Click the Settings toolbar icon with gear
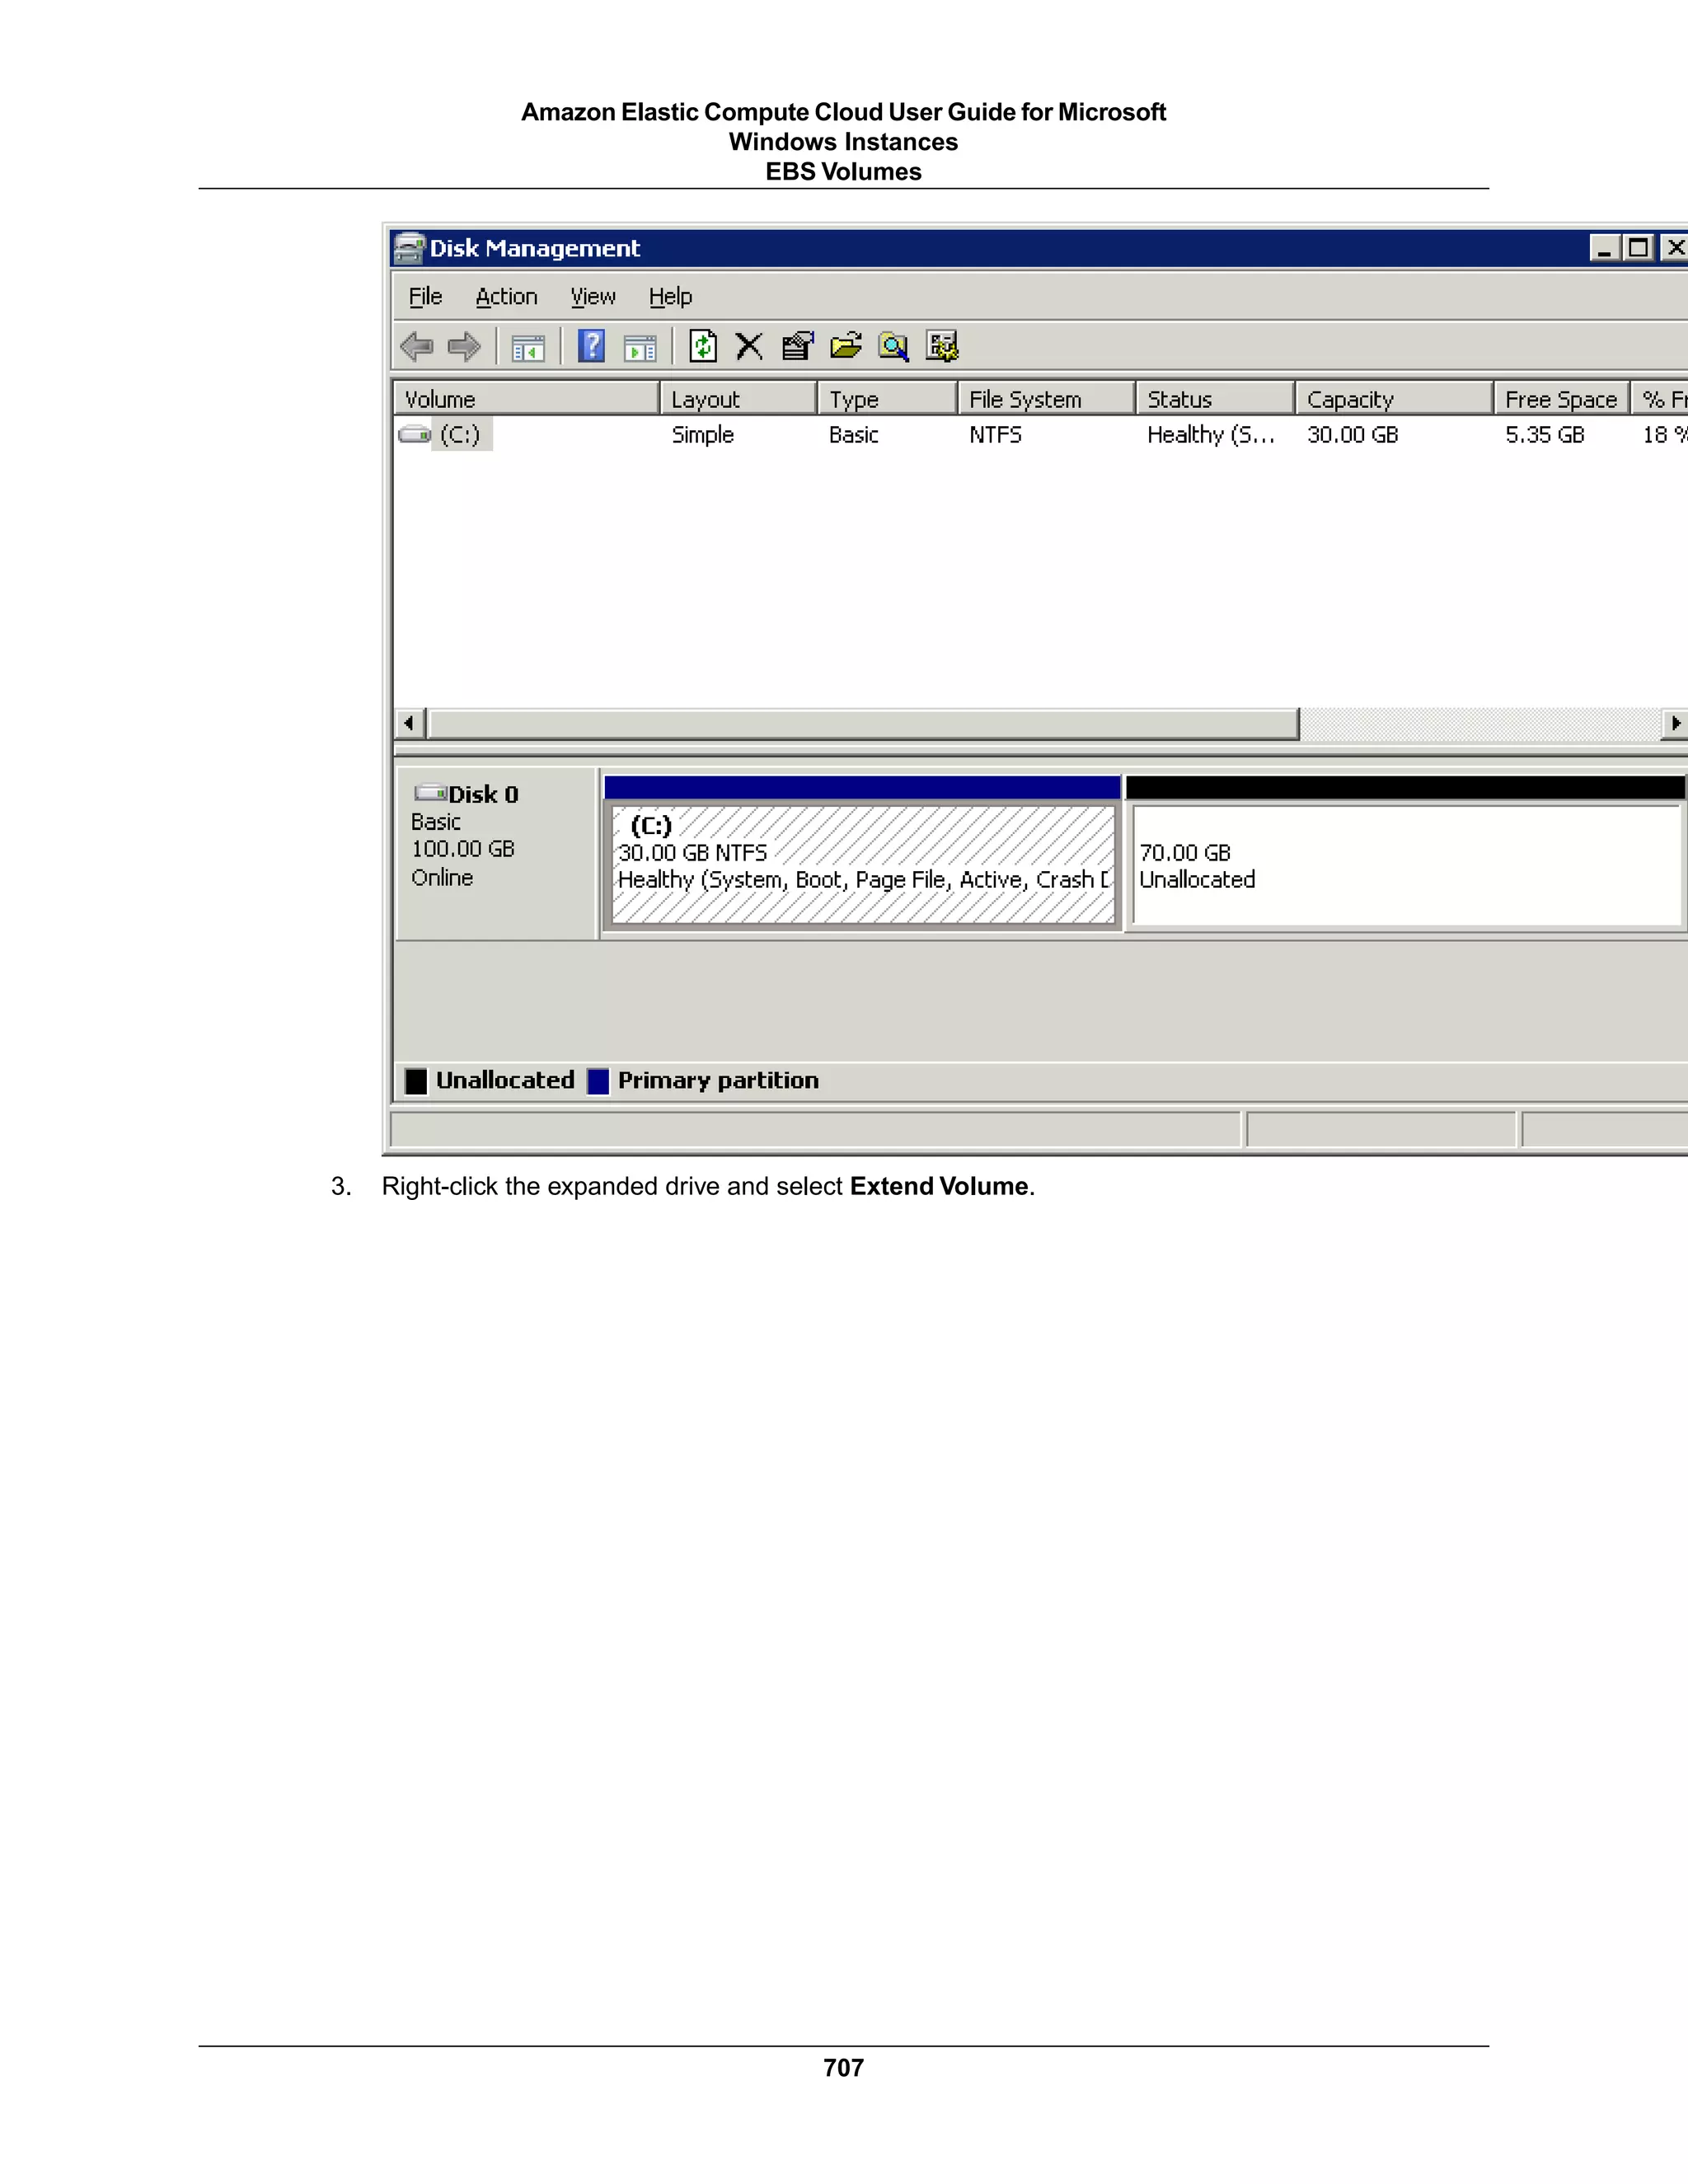 pos(941,347)
